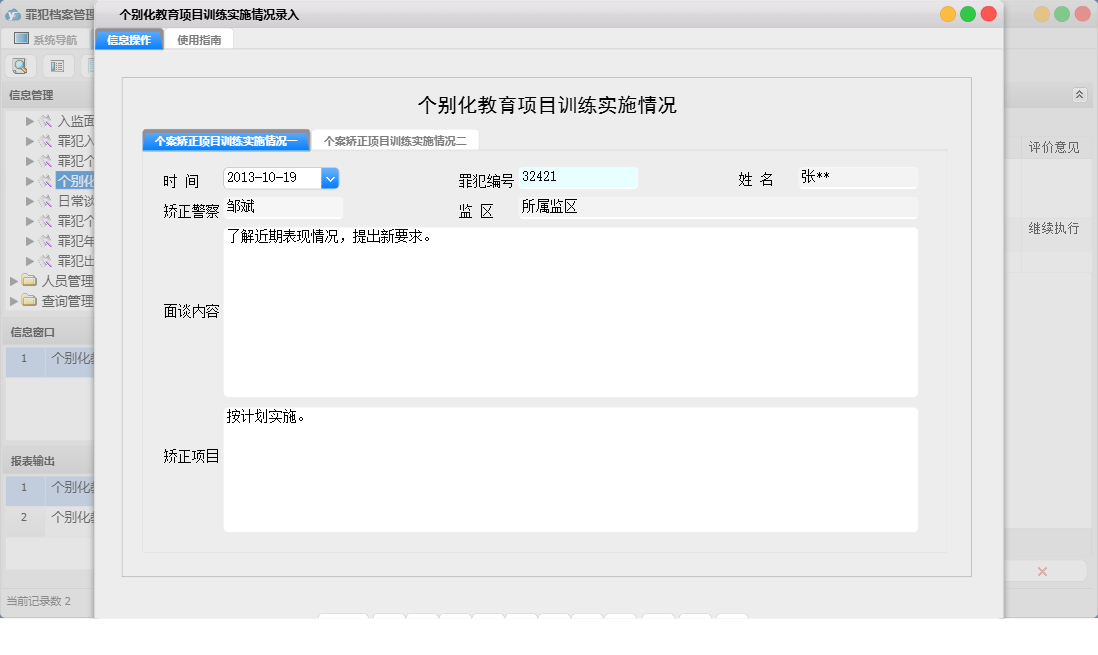Select the 罪犯年 tree item label

click(76, 241)
